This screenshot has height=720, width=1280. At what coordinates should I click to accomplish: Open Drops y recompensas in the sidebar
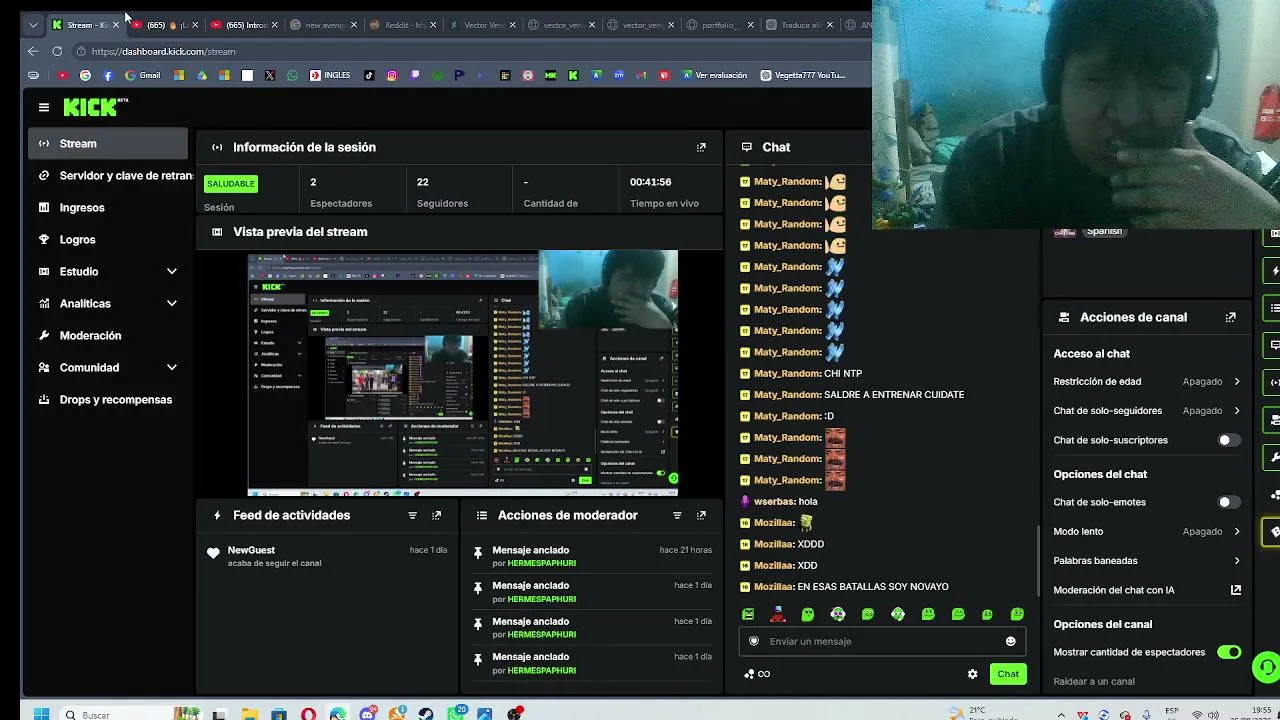click(x=108, y=399)
